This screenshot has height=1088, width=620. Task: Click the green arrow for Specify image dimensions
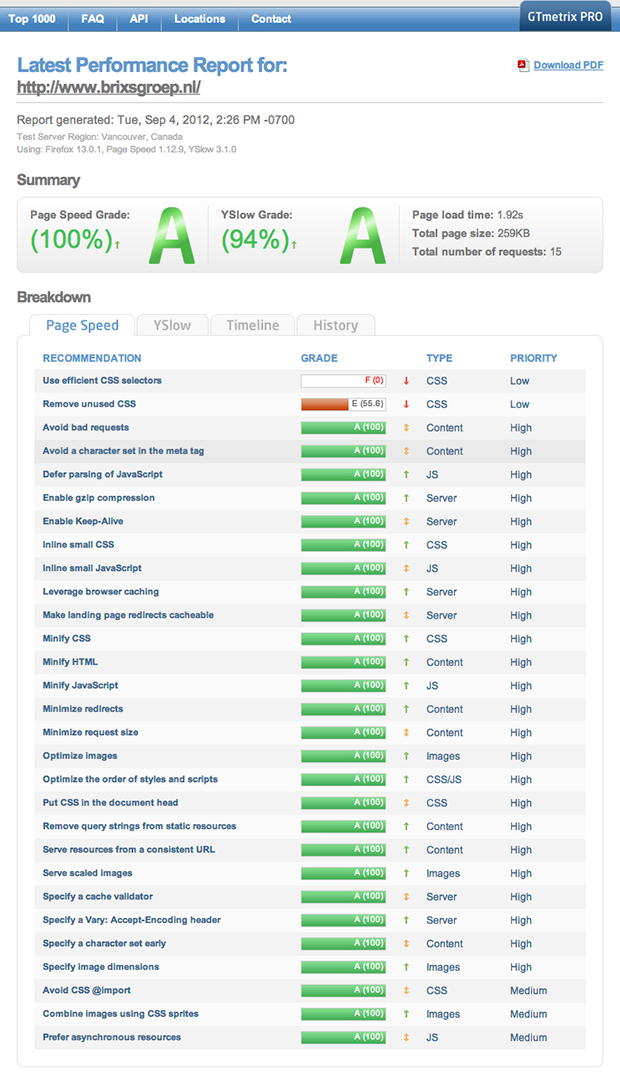click(406, 967)
